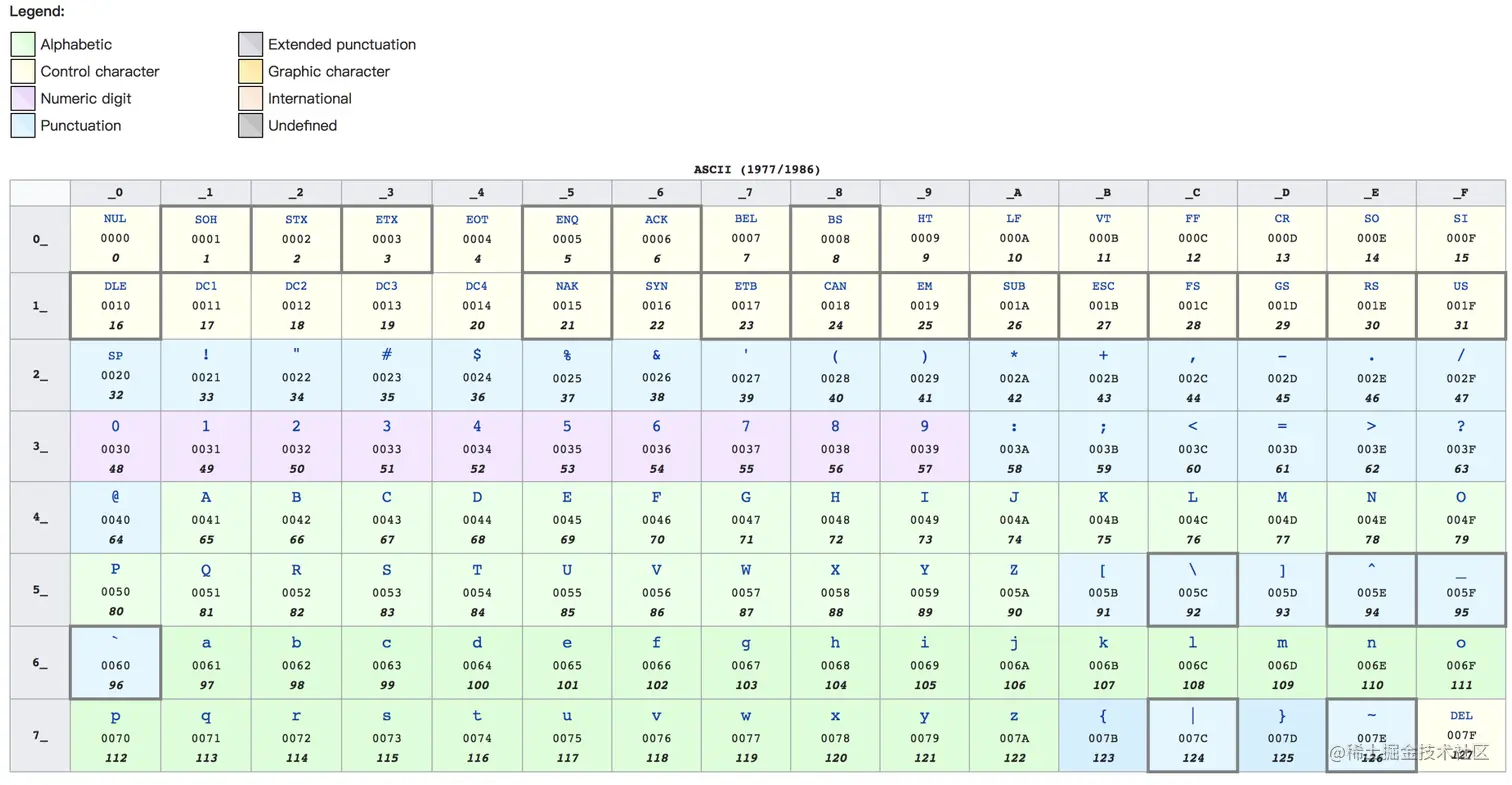The width and height of the screenshot is (1512, 785).
Task: Click the left bracket cell 005B
Action: [1103, 590]
